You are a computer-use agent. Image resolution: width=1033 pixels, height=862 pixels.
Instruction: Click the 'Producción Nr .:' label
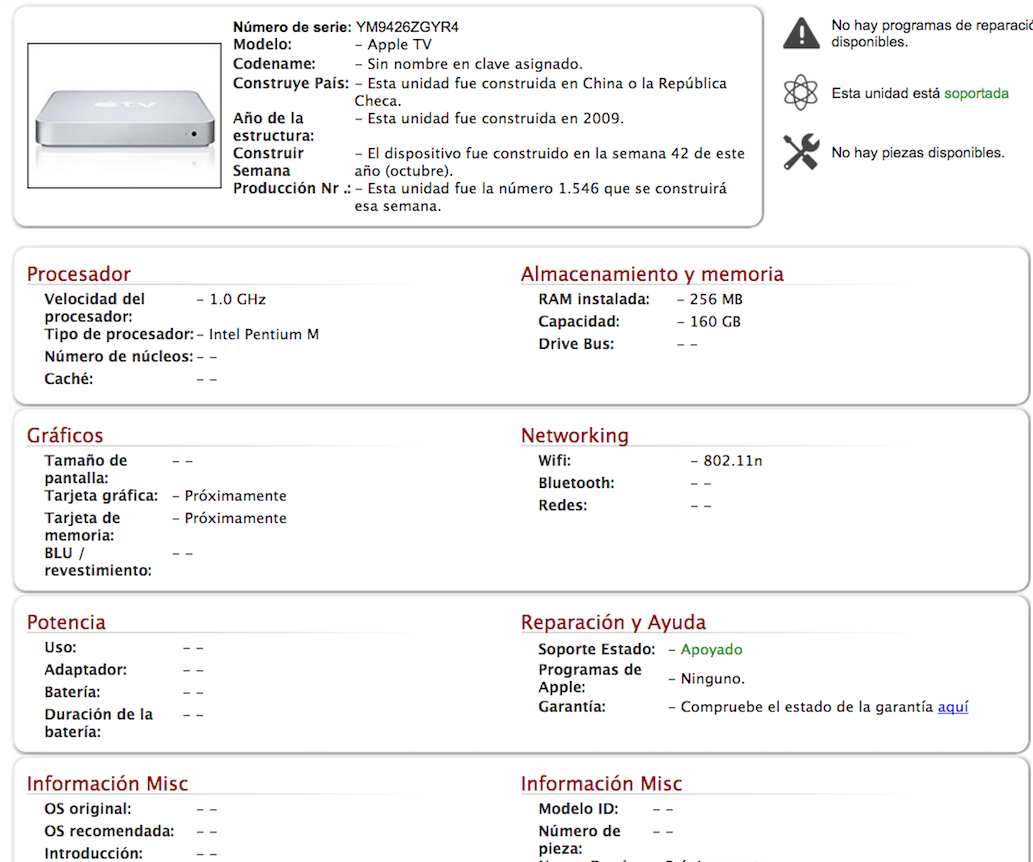(292, 189)
